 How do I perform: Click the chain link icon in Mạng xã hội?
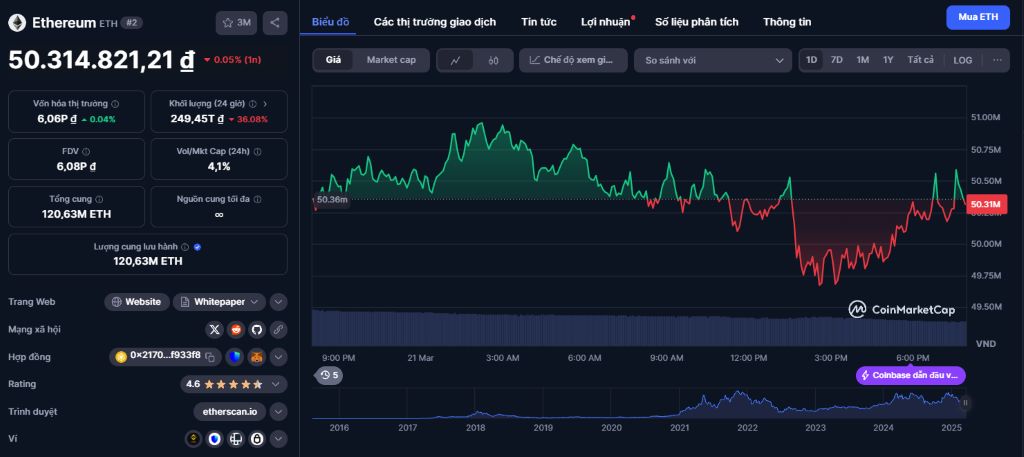point(278,330)
